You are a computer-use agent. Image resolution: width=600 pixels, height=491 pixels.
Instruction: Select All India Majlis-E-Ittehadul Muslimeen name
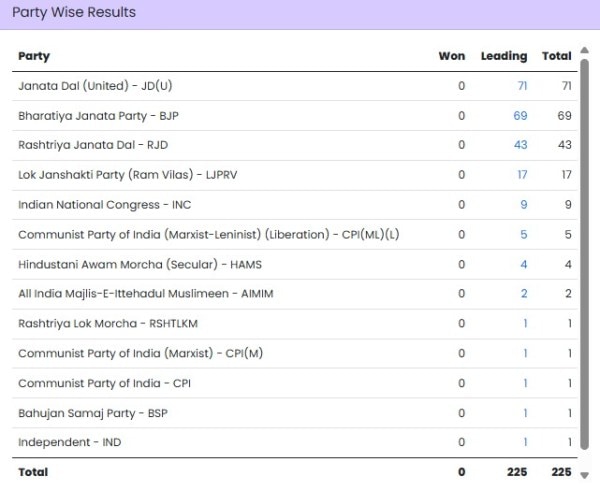click(x=145, y=294)
